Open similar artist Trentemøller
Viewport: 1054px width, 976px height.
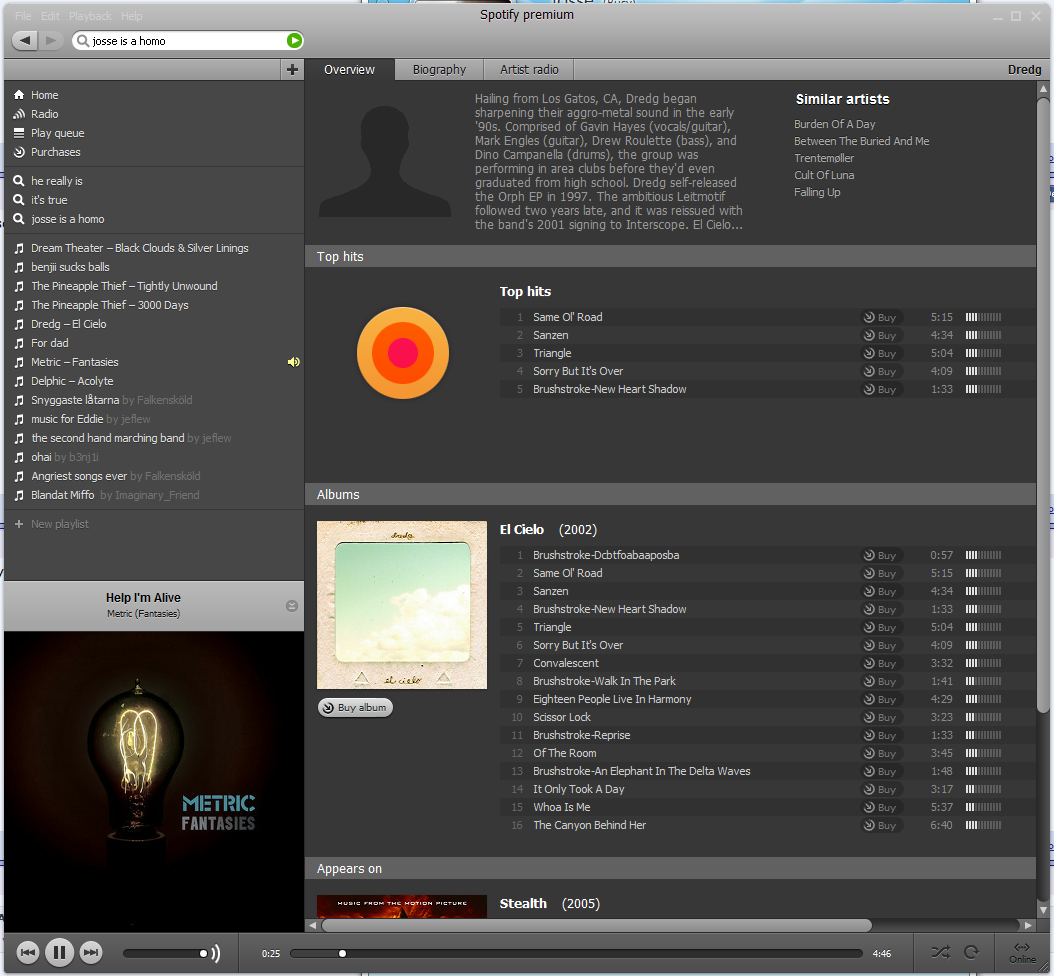coord(823,158)
